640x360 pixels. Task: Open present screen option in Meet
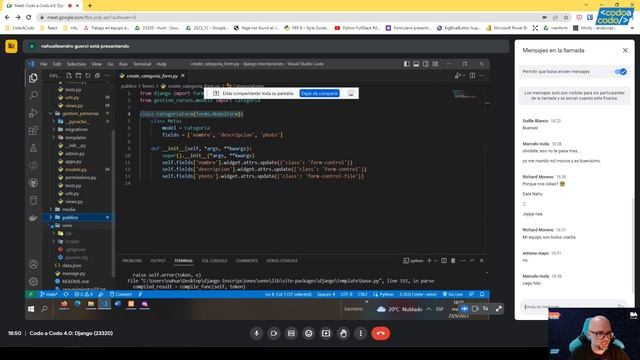(326, 333)
